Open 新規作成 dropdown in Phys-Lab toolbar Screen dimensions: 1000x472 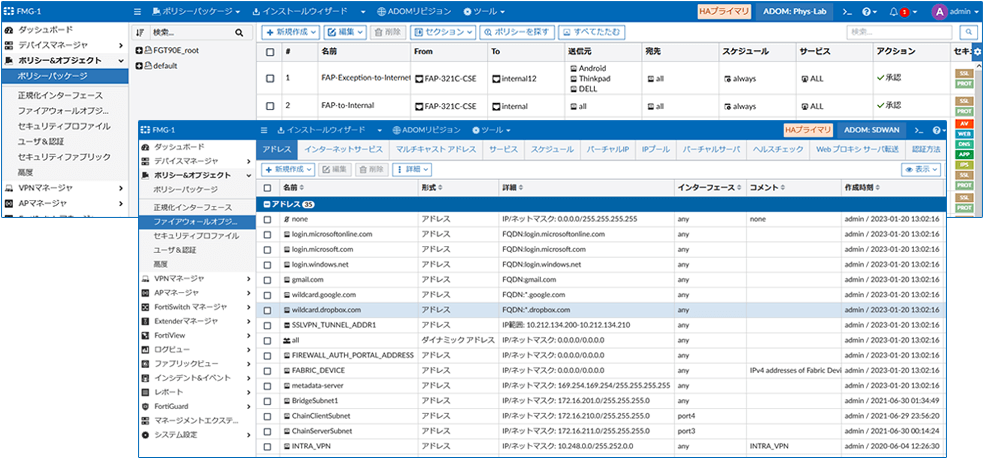click(x=291, y=33)
